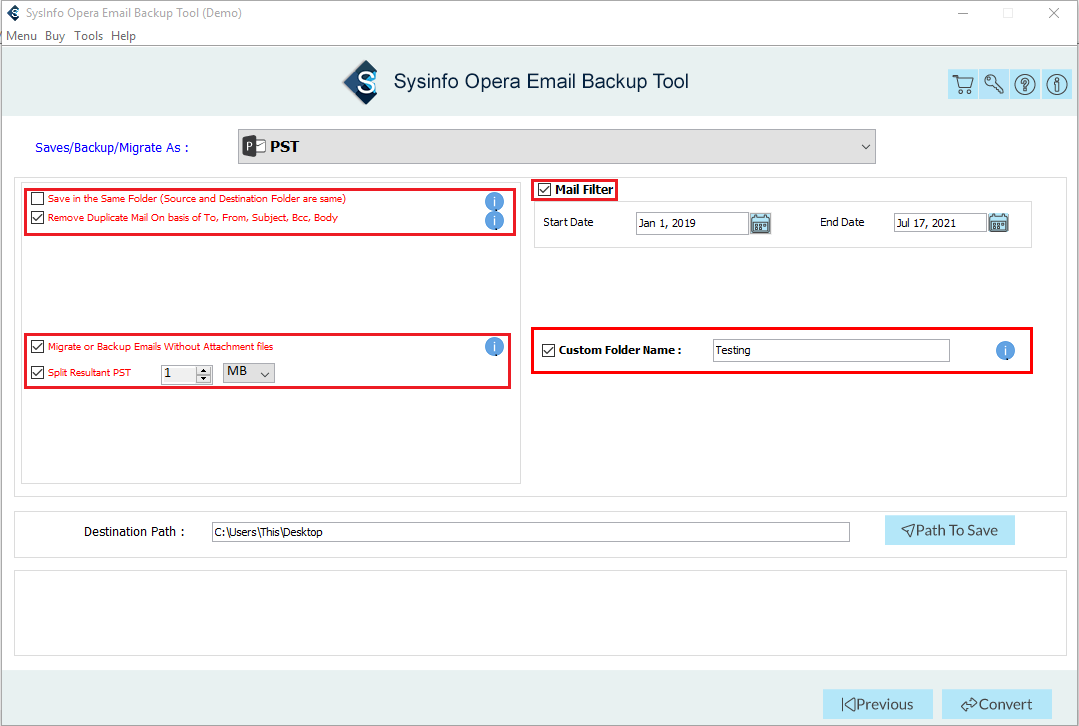Minimize the application window
The image size is (1079, 726).
[963, 13]
